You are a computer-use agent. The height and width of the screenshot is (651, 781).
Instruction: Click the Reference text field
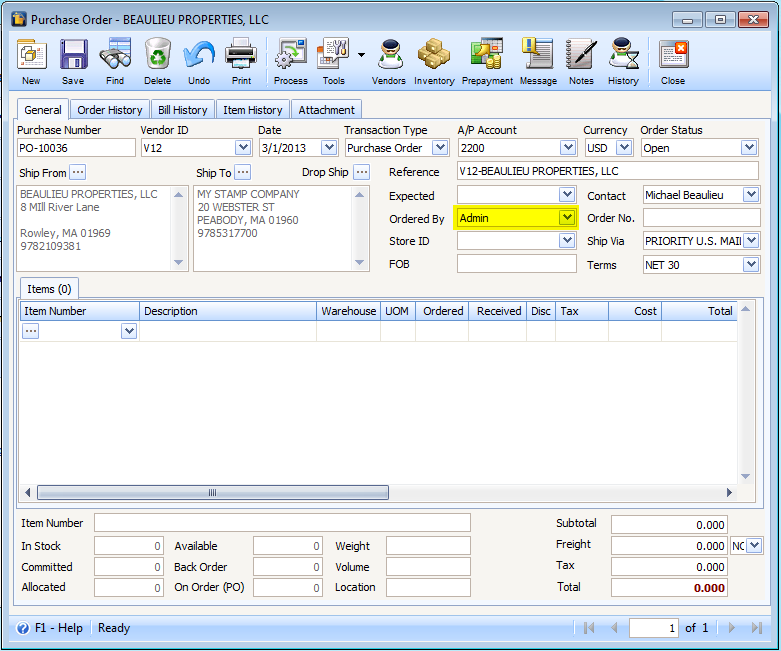pyautogui.click(x=608, y=171)
